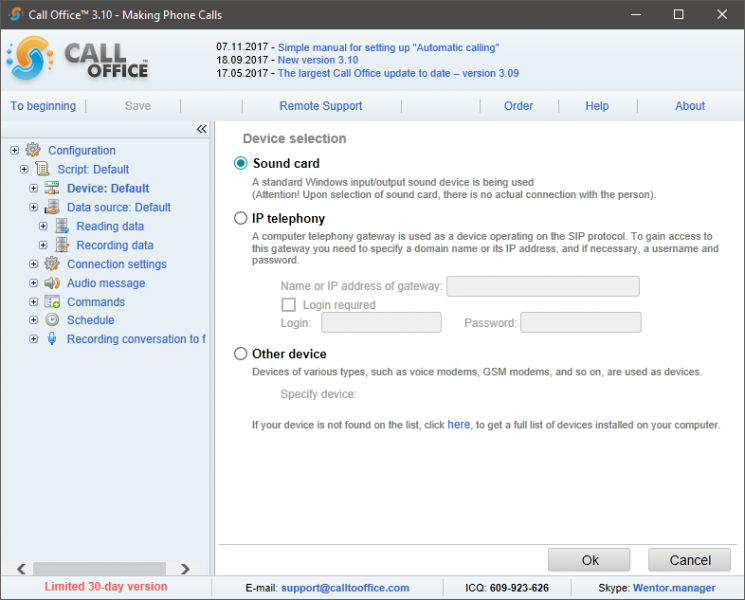Click the Reading data icon
This screenshot has height=600, width=745.
click(x=62, y=226)
